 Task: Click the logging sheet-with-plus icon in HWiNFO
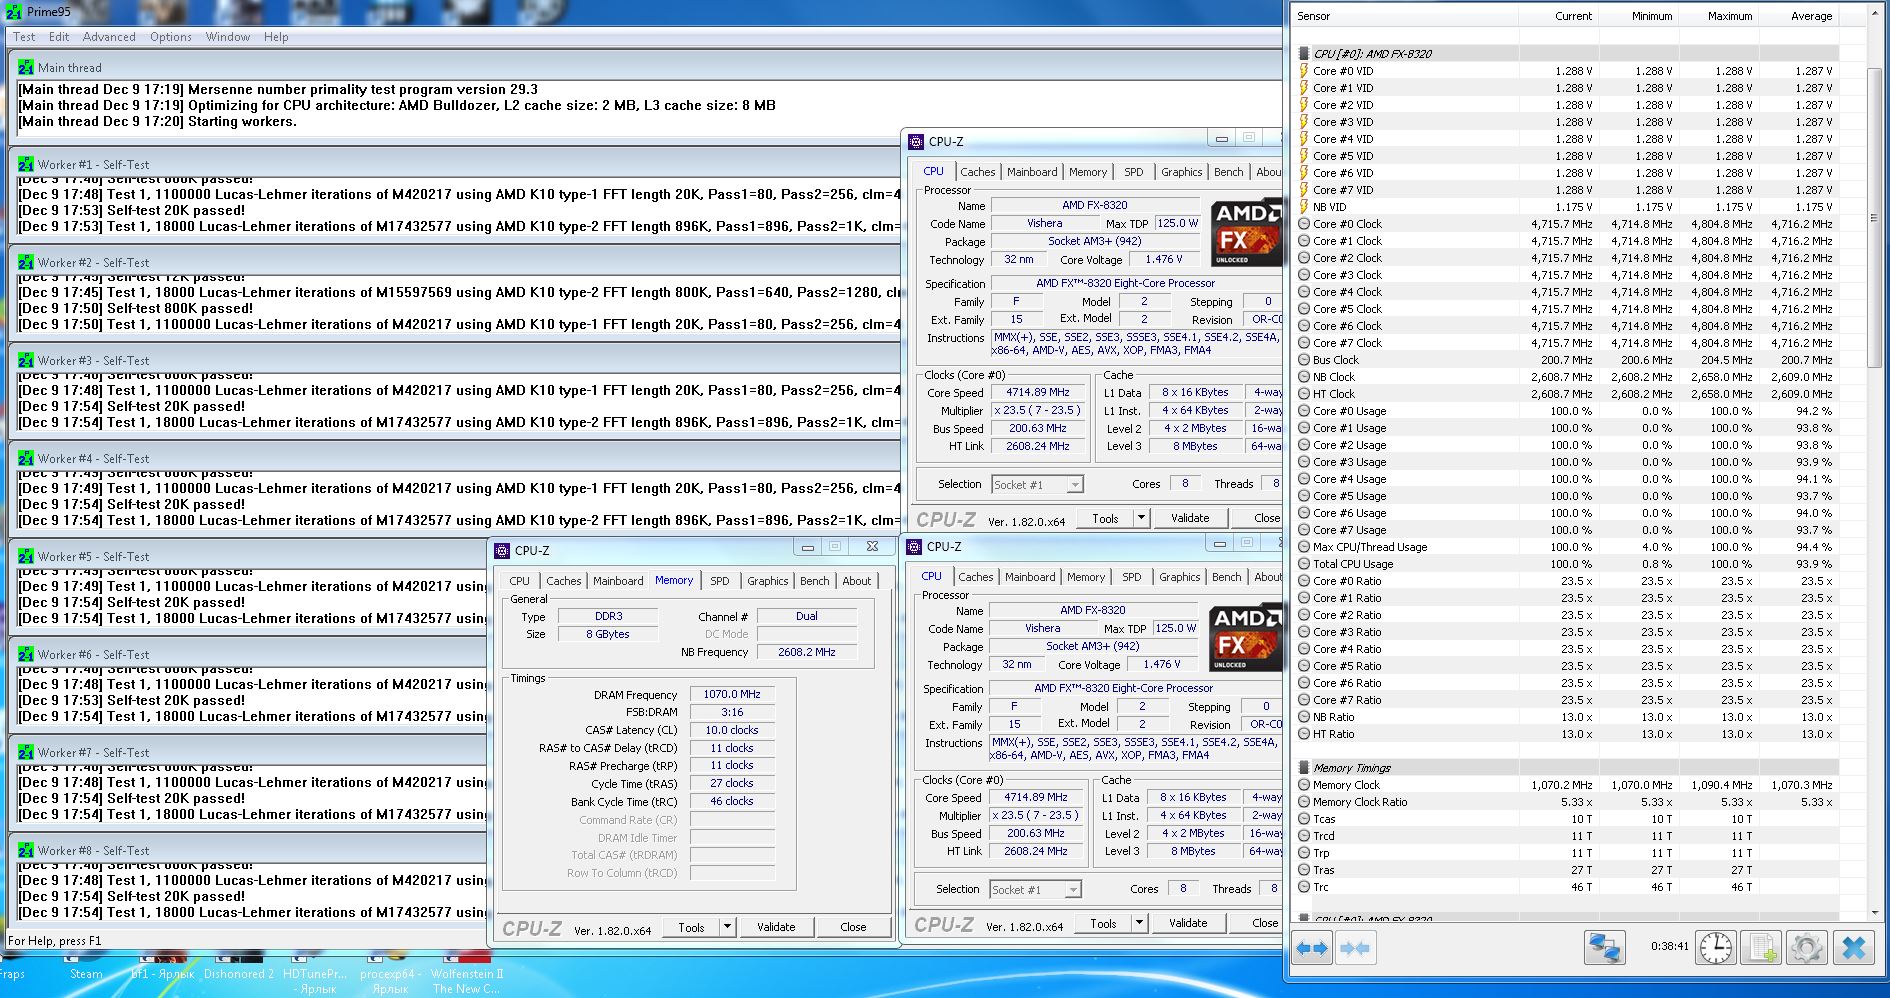click(x=1761, y=947)
